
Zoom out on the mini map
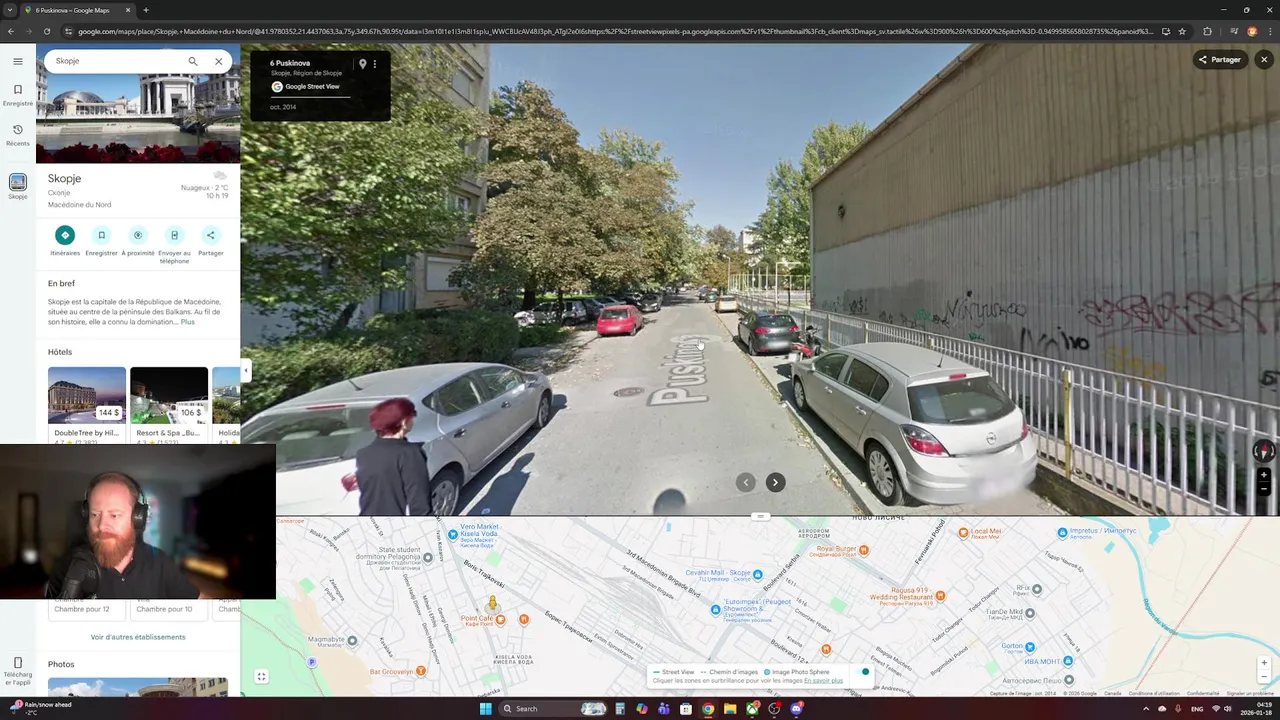[x=1264, y=678]
